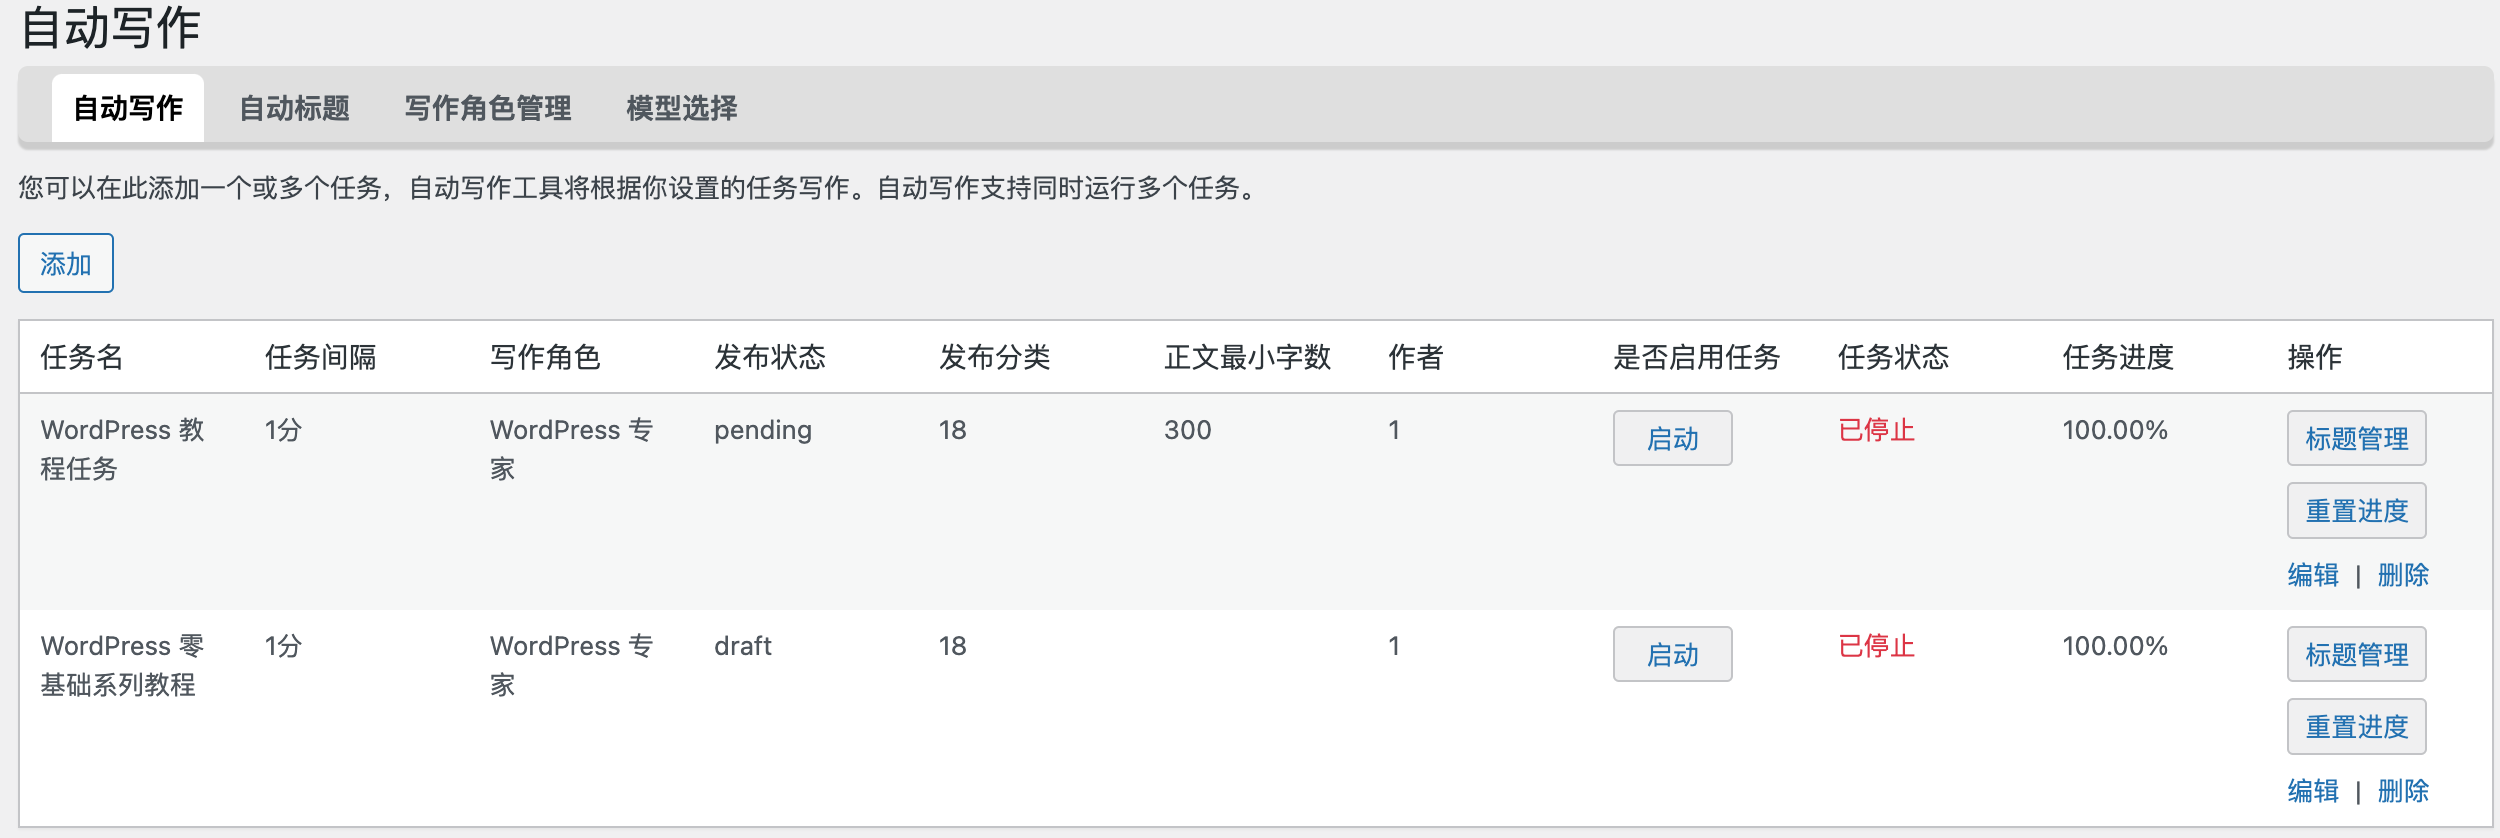Start the WordPress 零基础系列教程 task
The image size is (2500, 838).
1672,655
